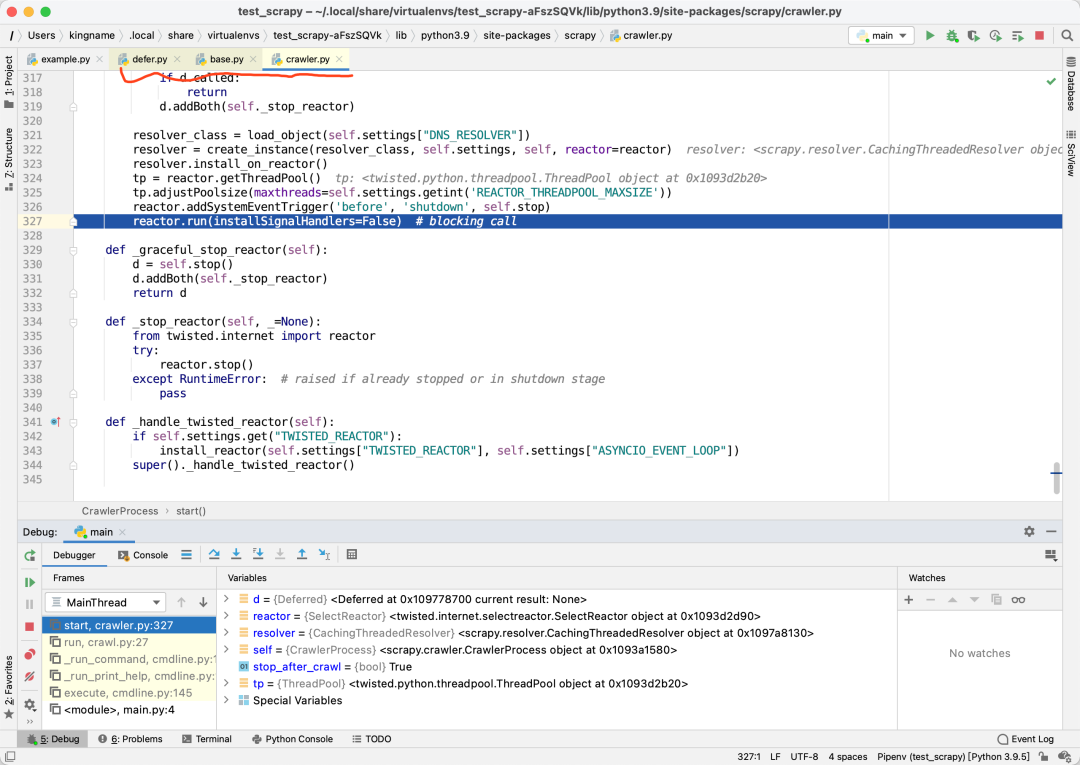Run the main configuration with green play
The image size is (1080, 765).
pos(930,36)
